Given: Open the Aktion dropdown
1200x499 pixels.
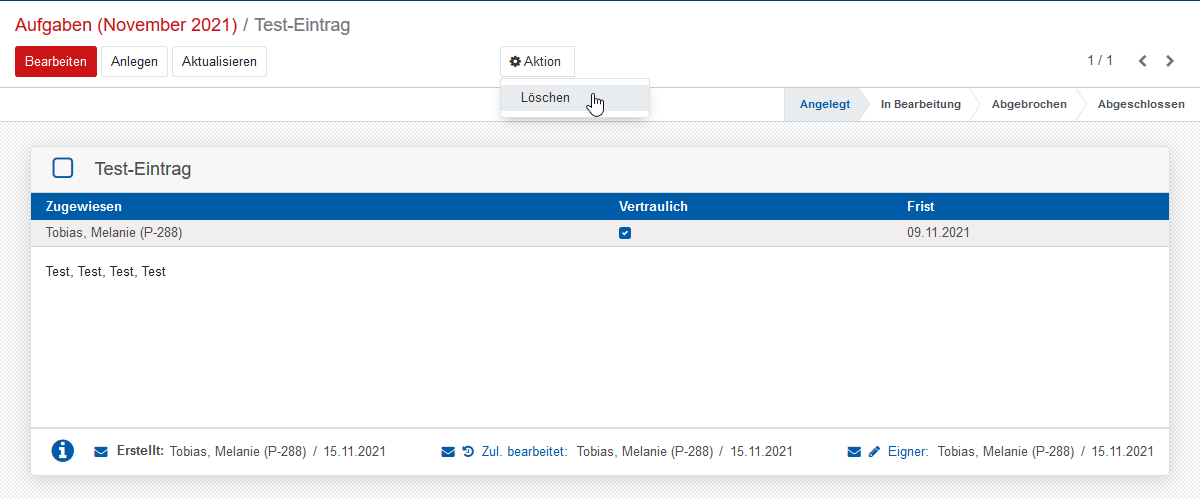Looking at the screenshot, I should (x=537, y=62).
